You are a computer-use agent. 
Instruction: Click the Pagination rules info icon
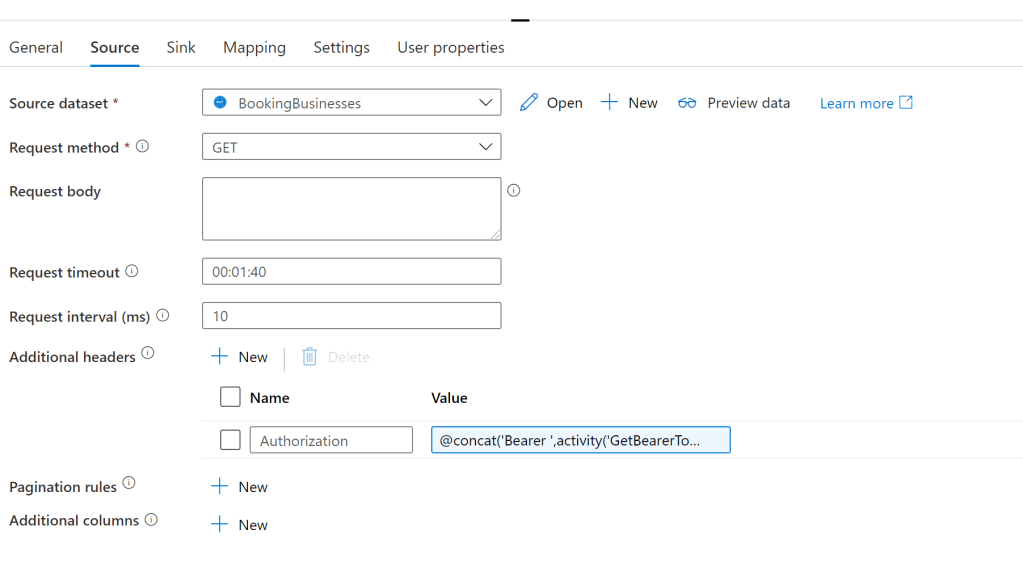(128, 483)
